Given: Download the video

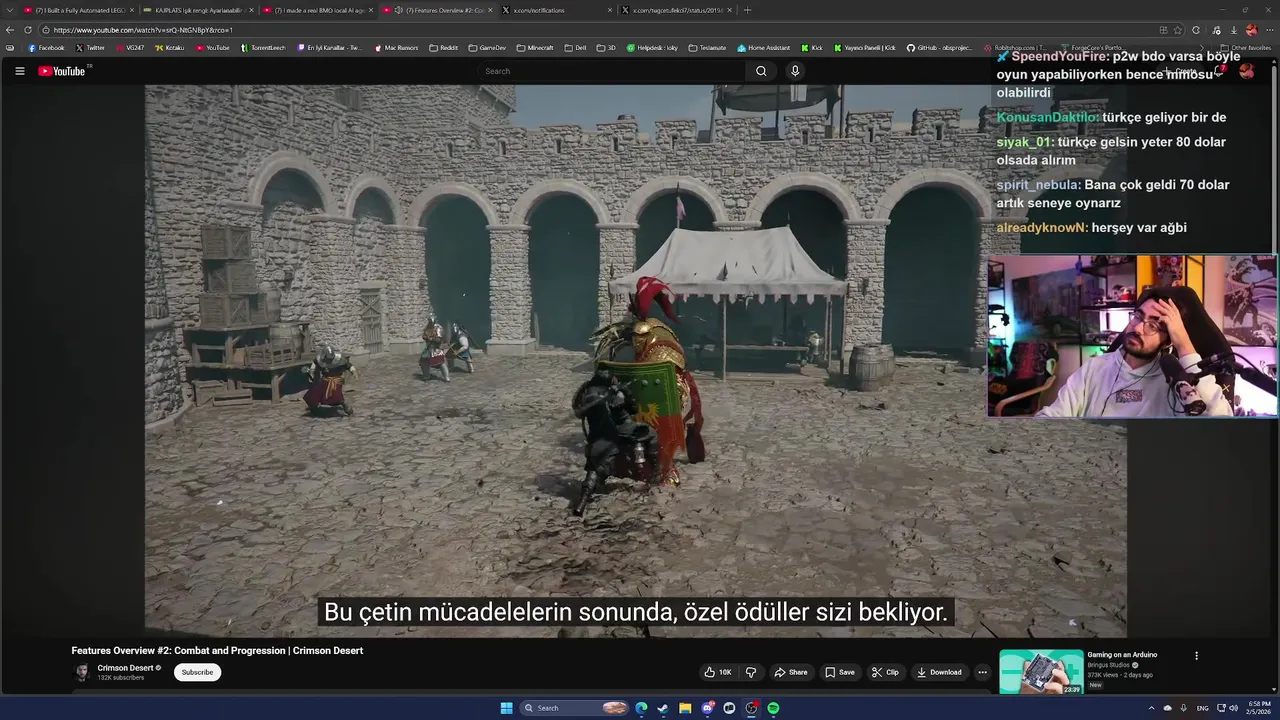Looking at the screenshot, I should coord(939,672).
